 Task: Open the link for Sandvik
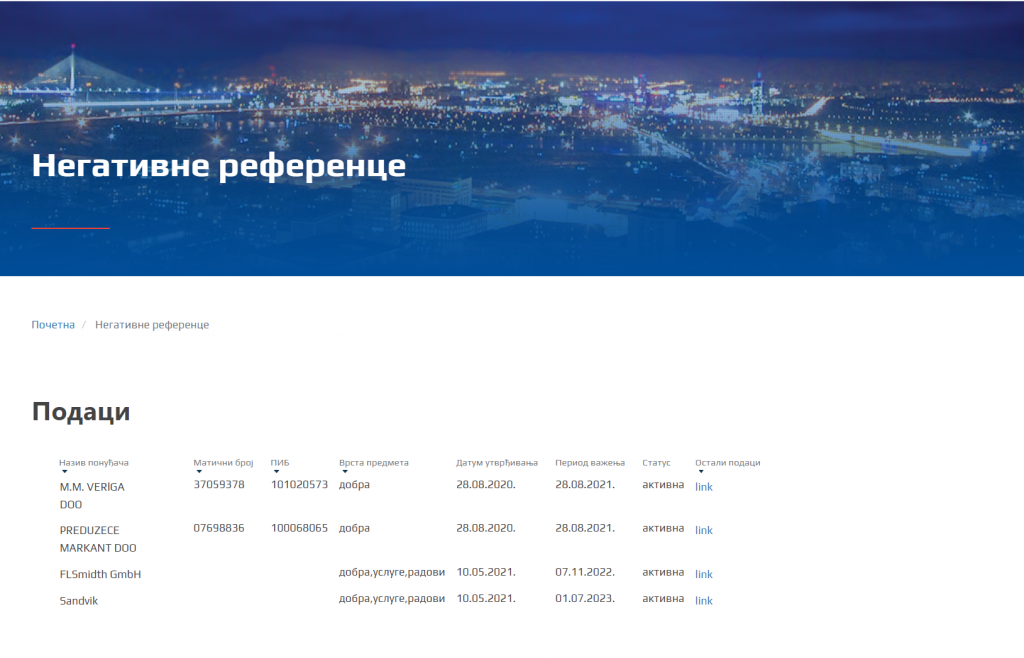(703, 600)
